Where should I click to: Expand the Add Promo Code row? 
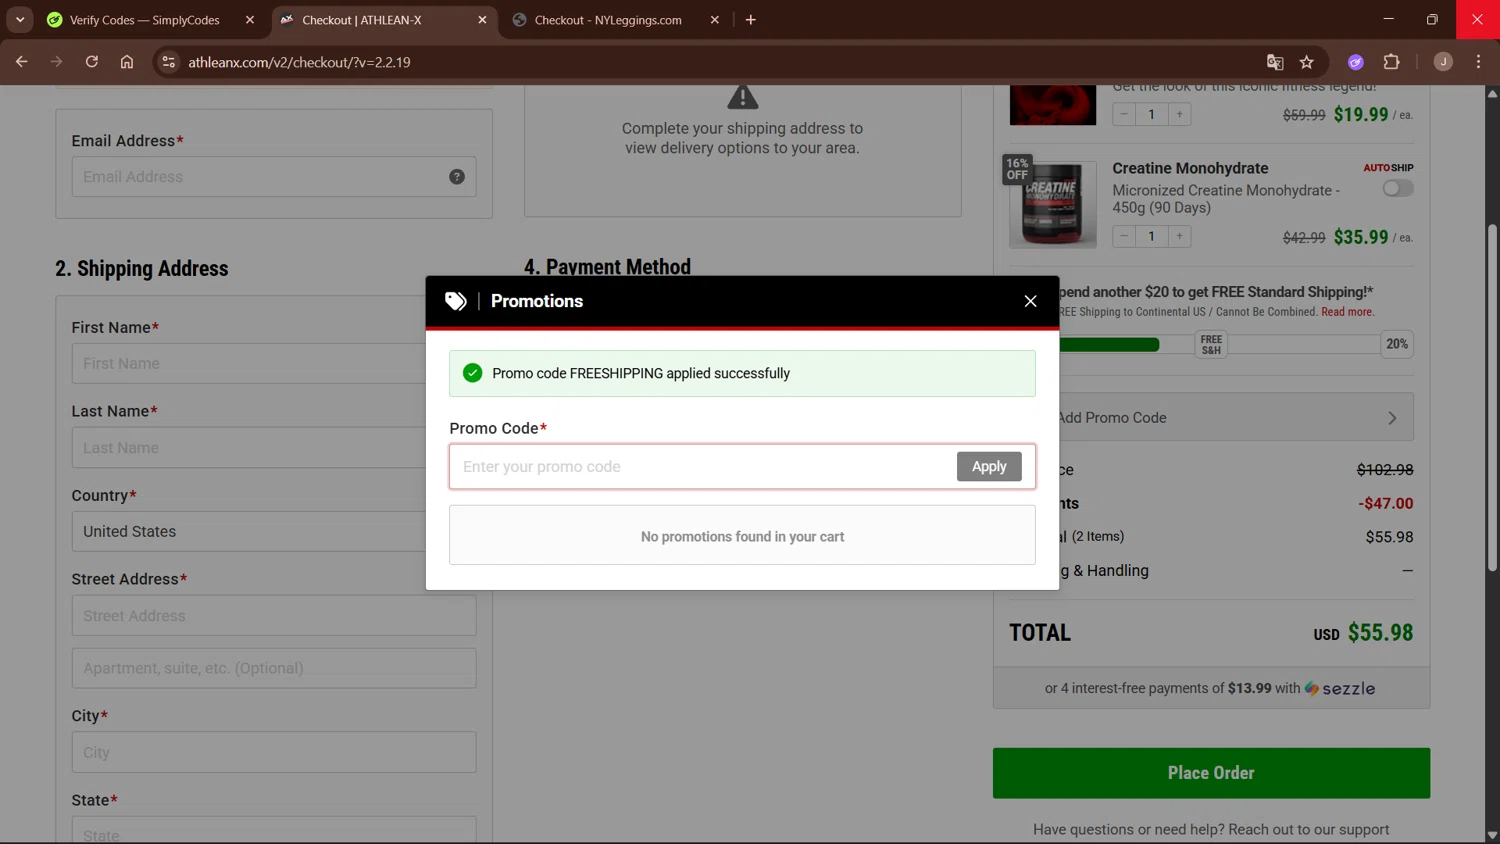(x=1236, y=417)
